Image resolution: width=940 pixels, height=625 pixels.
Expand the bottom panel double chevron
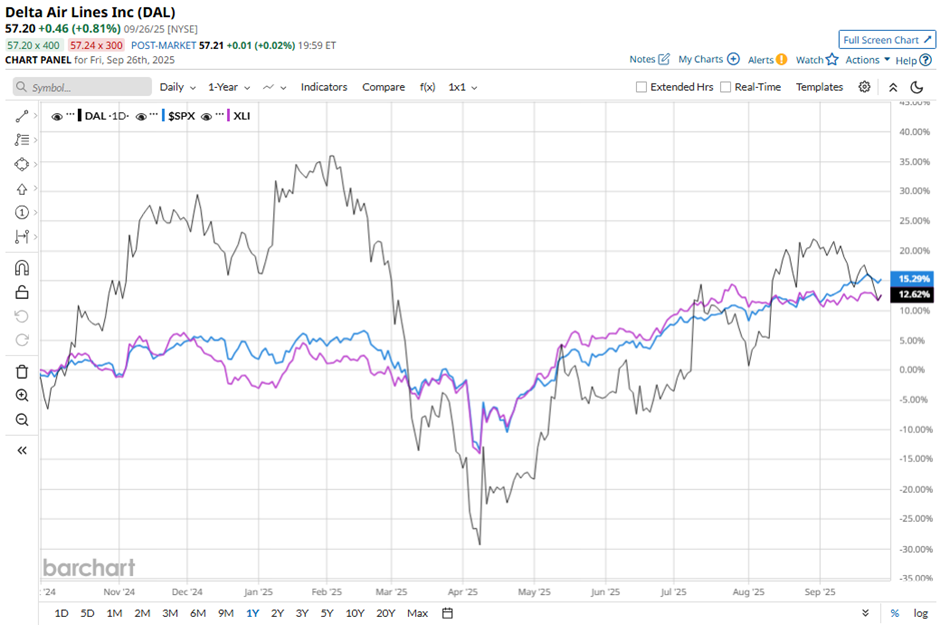tap(865, 613)
